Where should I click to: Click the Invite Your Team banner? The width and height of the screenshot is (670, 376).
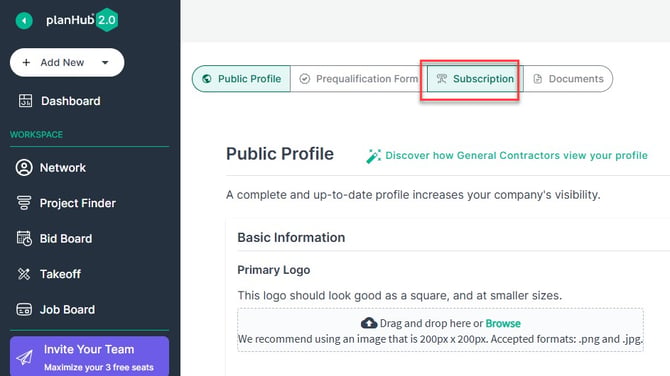coord(89,356)
